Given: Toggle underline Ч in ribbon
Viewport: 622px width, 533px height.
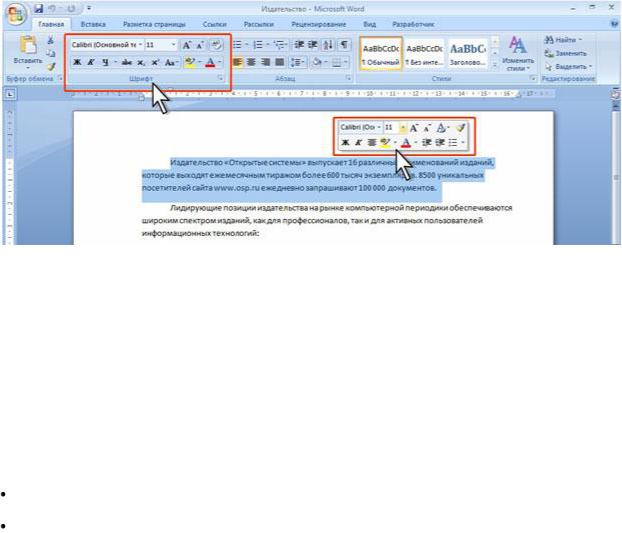Looking at the screenshot, I should click(x=105, y=62).
